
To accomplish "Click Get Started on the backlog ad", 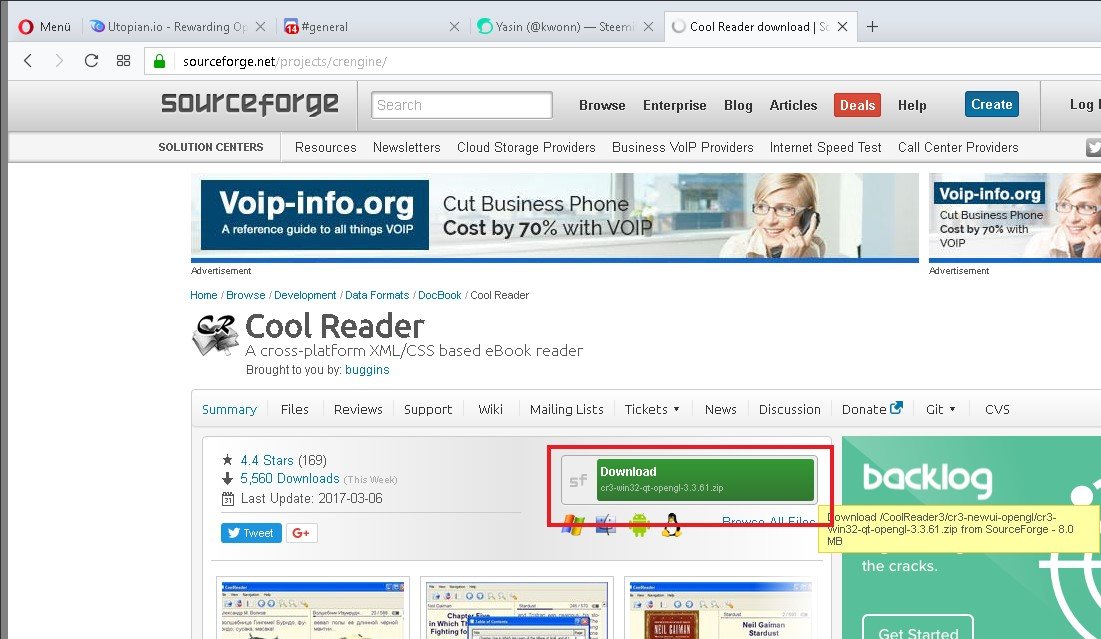I will tap(918, 629).
